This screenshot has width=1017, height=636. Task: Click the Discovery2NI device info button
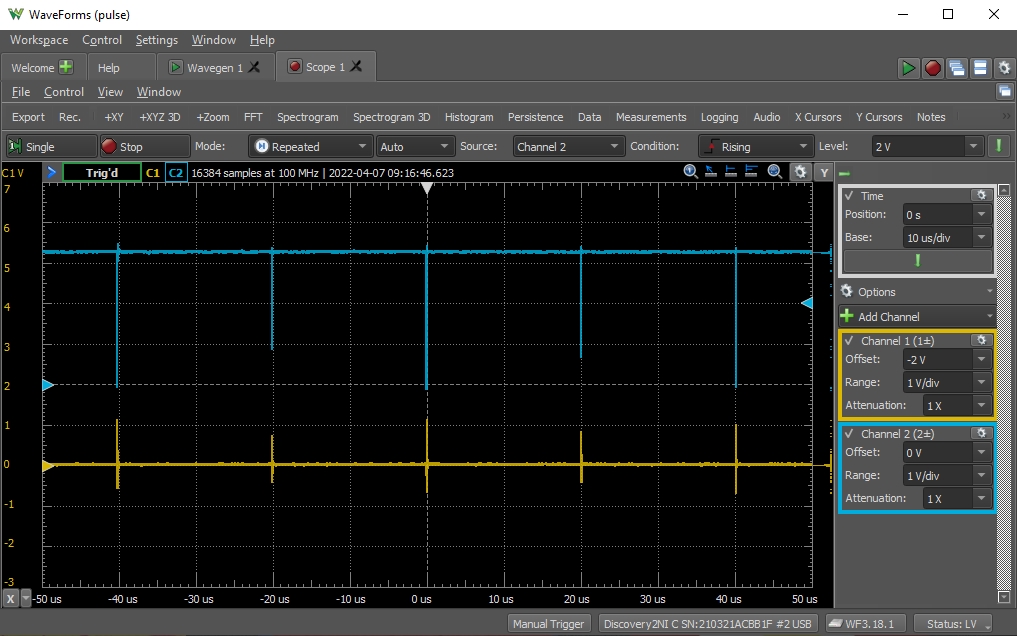(707, 624)
